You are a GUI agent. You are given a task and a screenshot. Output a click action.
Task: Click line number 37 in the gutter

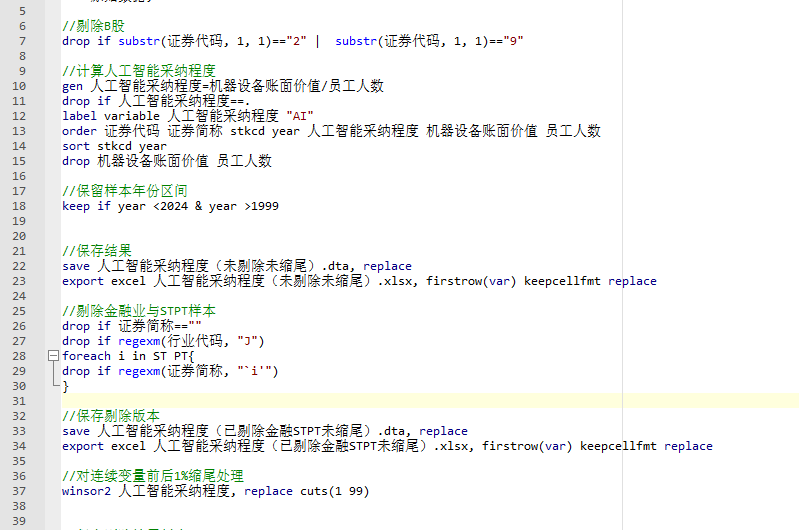click(21, 491)
